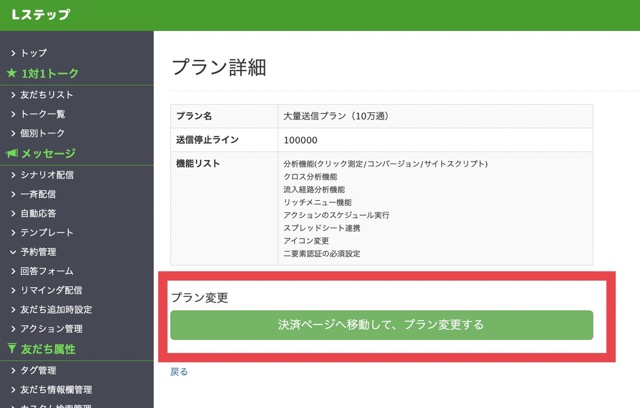Screen dimensions: 640x408
Task: Open トップ in the sidebar
Action: point(34,52)
